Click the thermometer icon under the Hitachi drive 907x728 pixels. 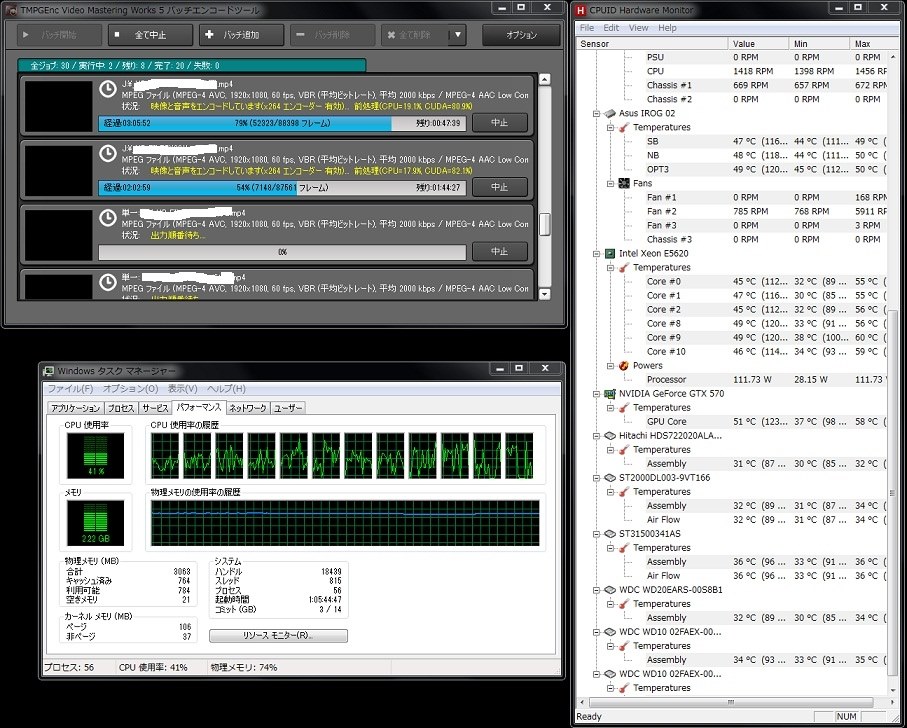pos(624,450)
